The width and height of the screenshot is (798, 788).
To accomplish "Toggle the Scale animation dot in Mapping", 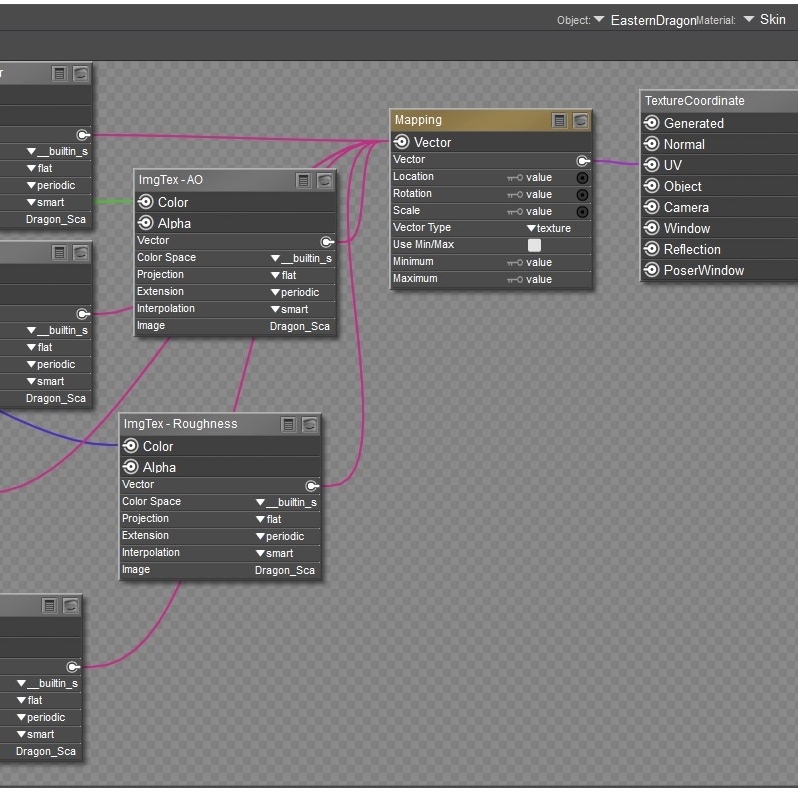I will pos(583,212).
